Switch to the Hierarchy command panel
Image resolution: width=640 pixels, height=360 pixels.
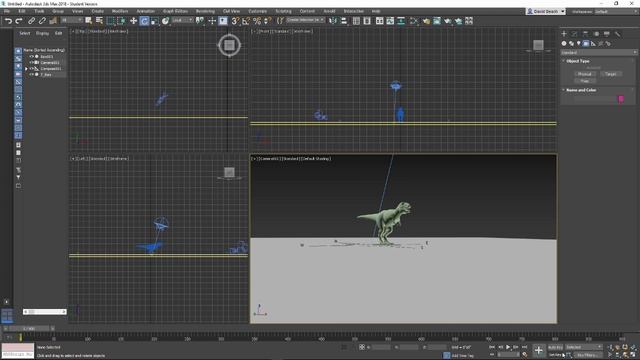point(585,34)
